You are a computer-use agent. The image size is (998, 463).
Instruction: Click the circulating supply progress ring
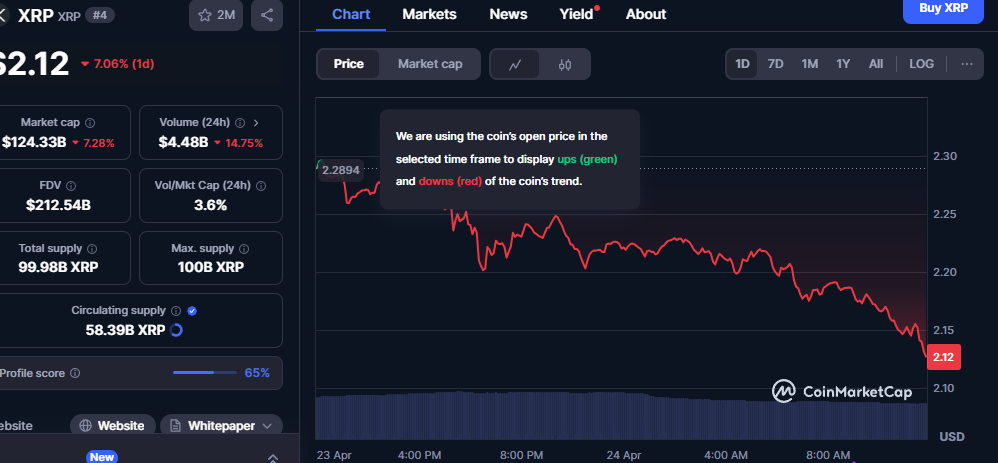pyautogui.click(x=177, y=330)
